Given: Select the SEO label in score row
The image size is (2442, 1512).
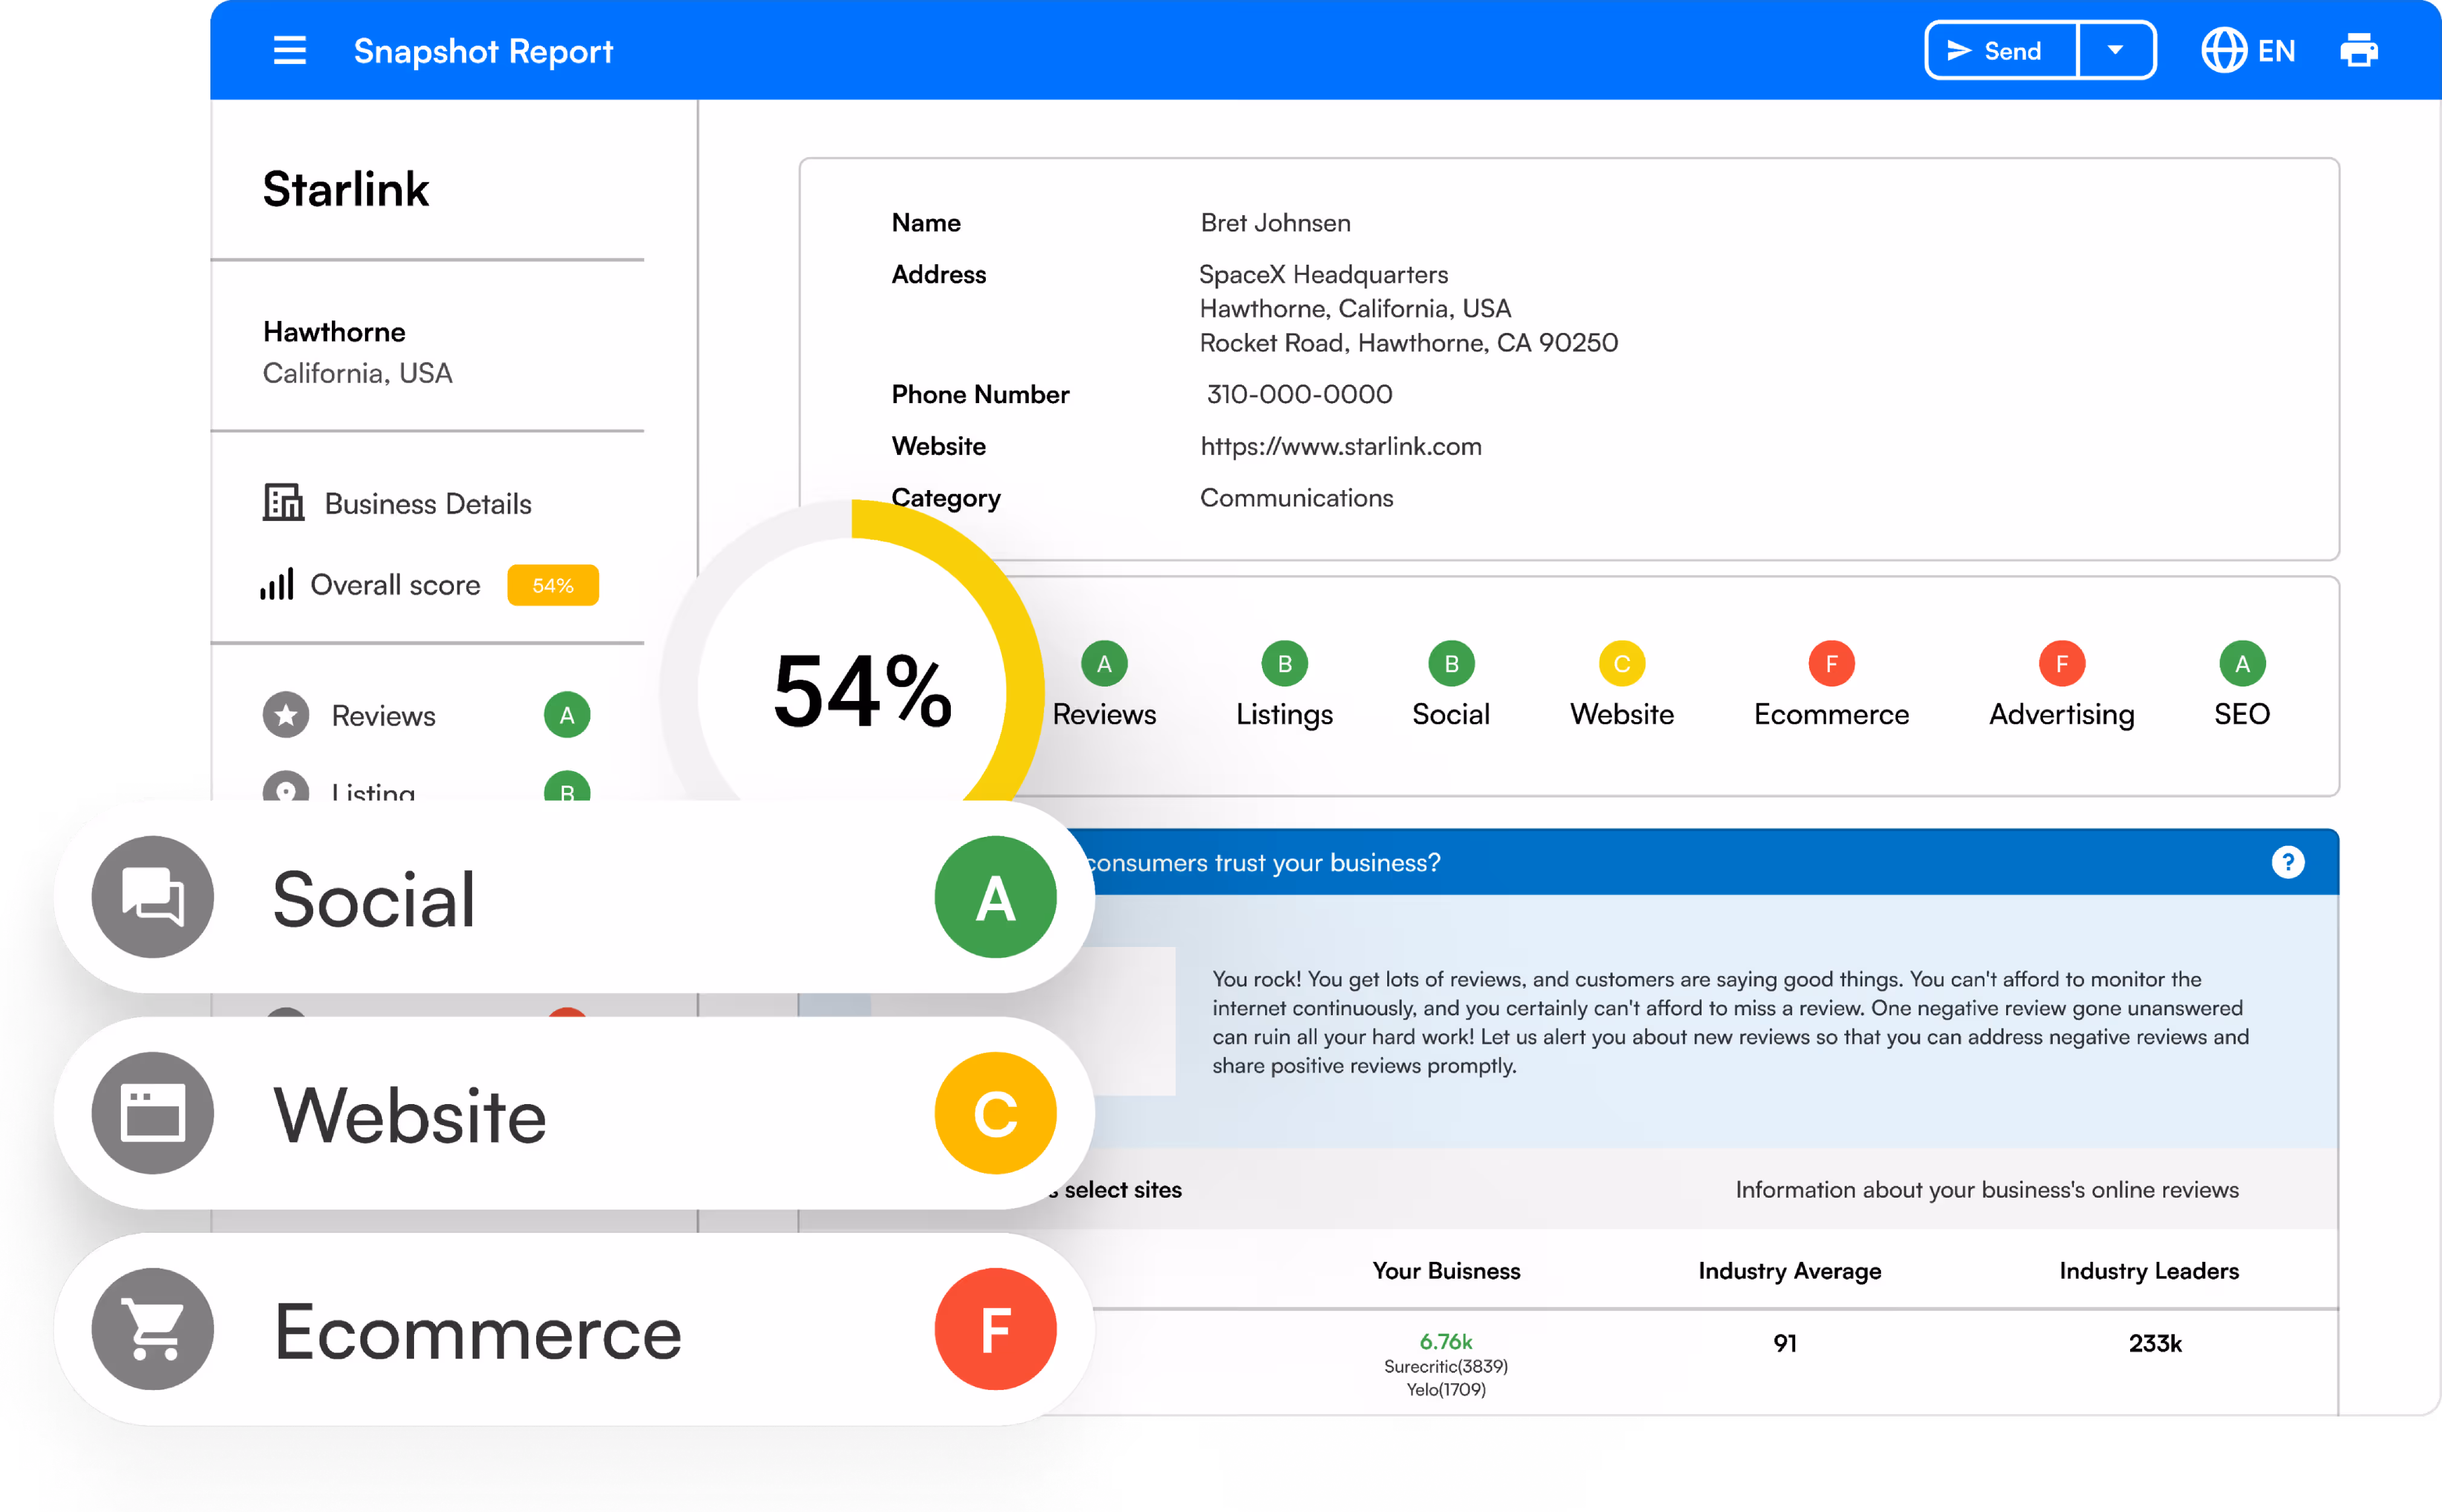Looking at the screenshot, I should [2243, 714].
